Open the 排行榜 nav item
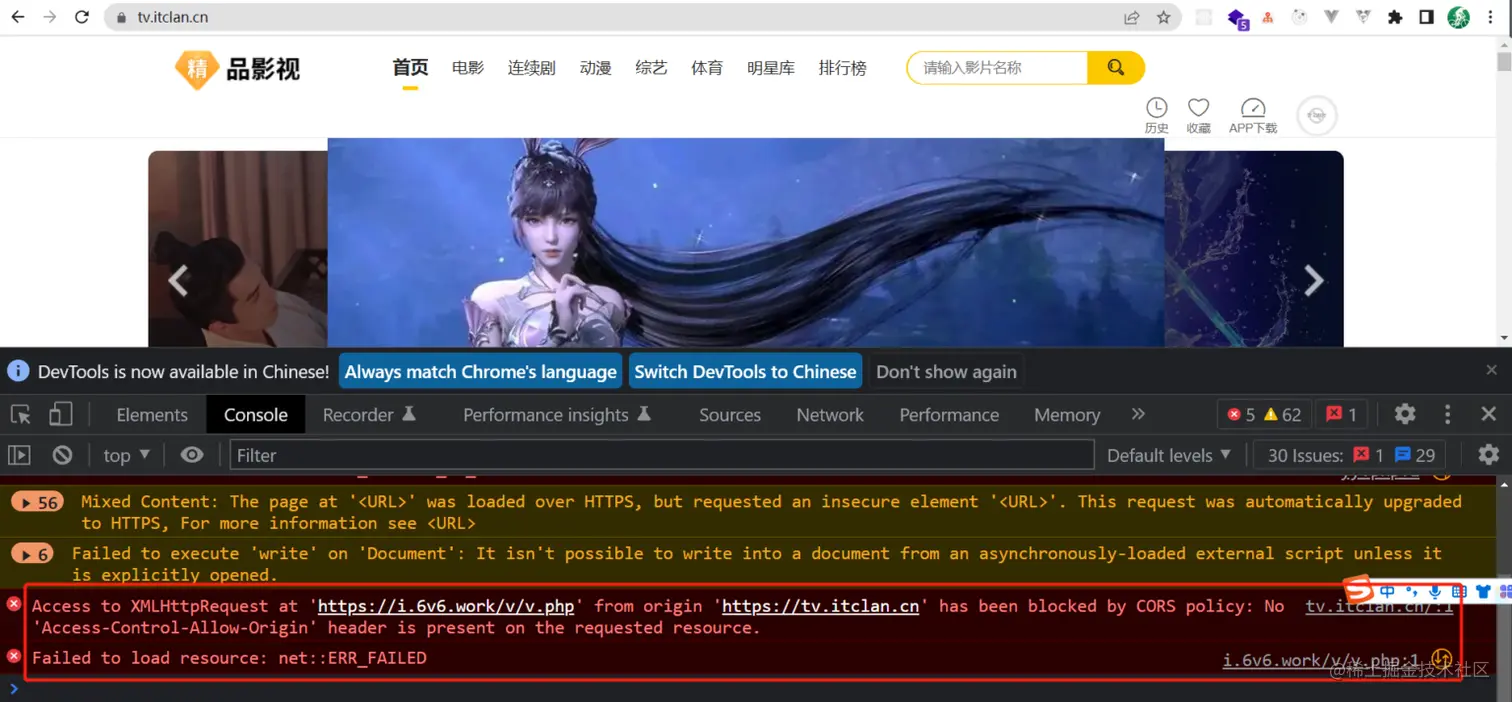 point(842,68)
